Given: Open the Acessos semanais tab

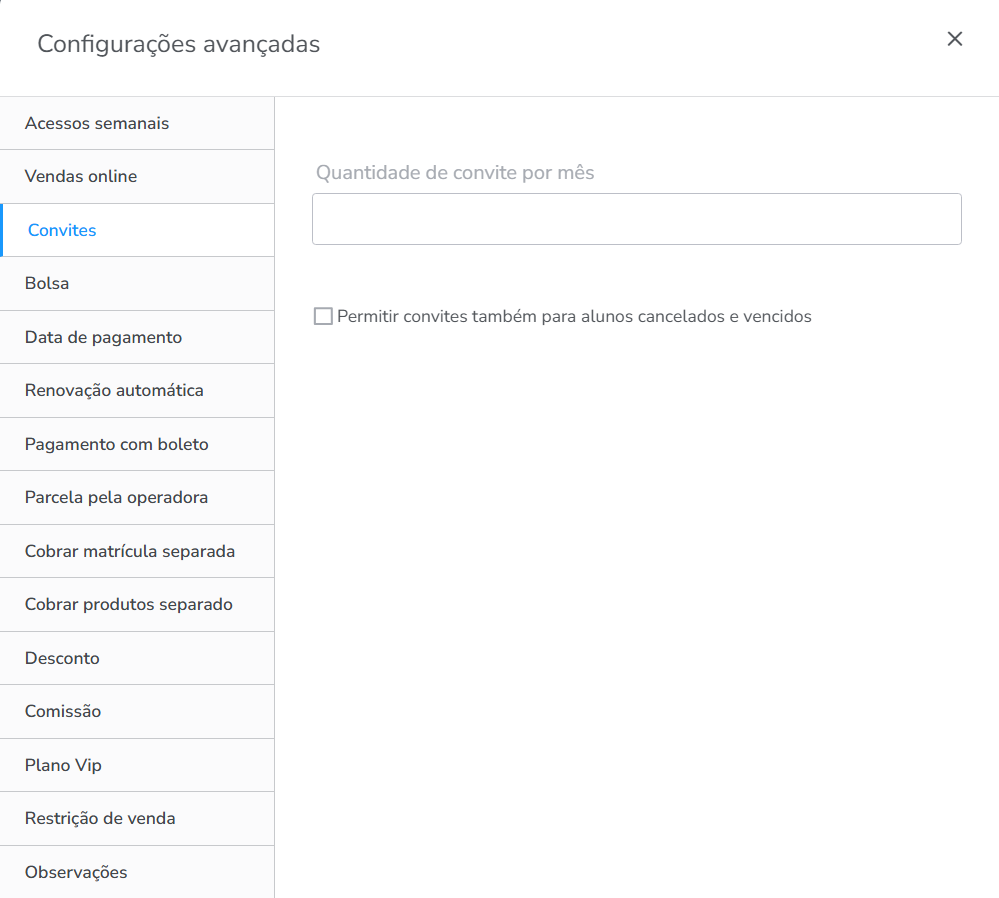Looking at the screenshot, I should point(97,123).
